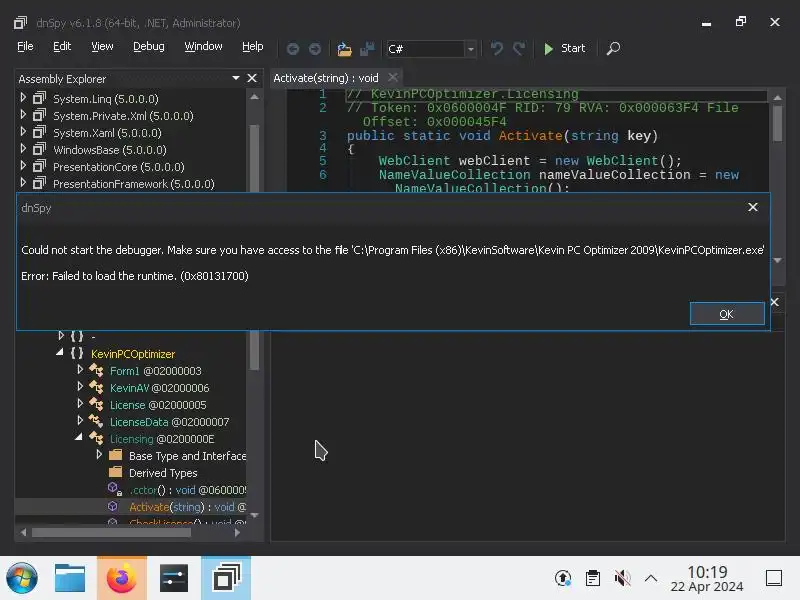Expand the LicenseData class node
The height and width of the screenshot is (600, 800).
pos(80,420)
